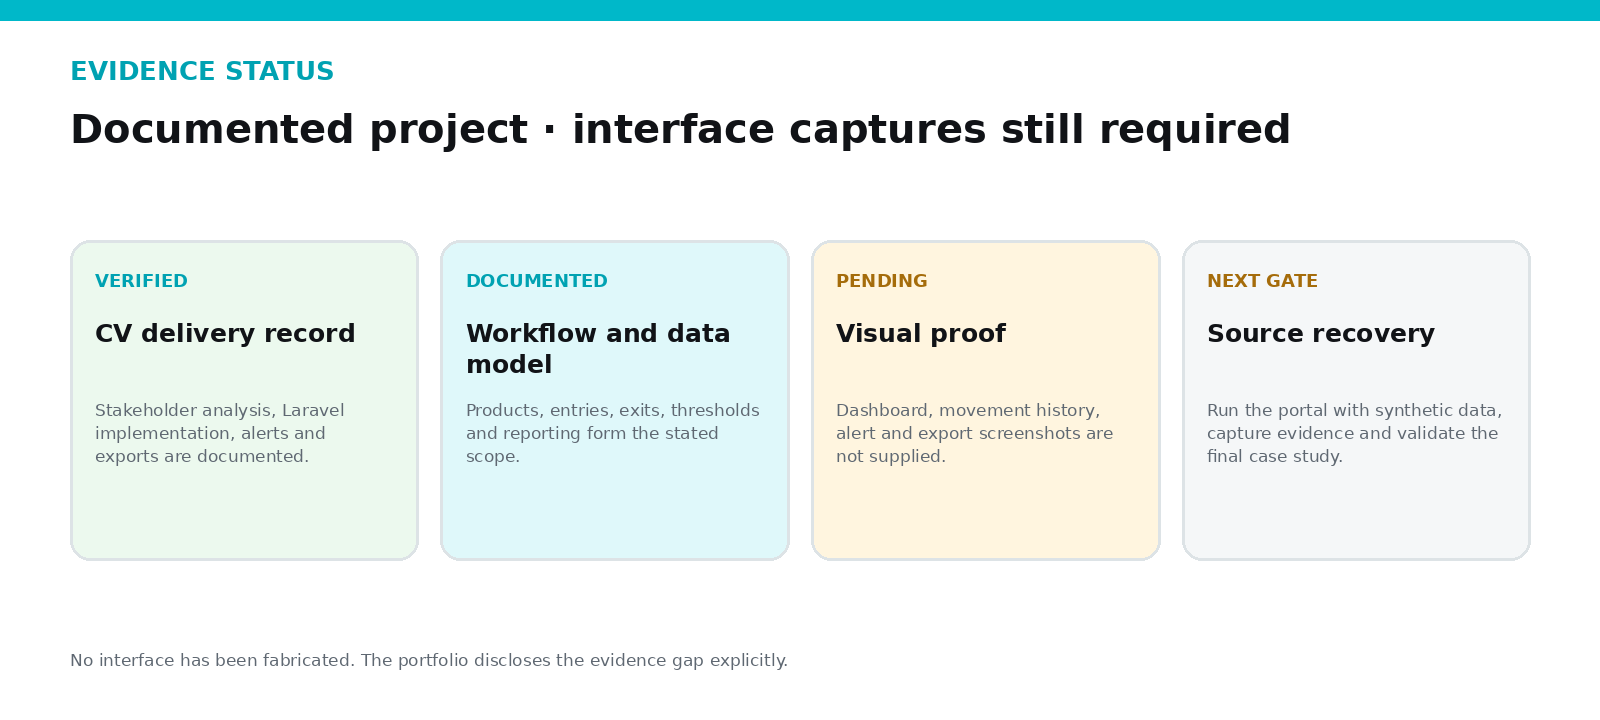Click the teal banner strip at top
This screenshot has width=1600, height=720.
(x=800, y=10)
